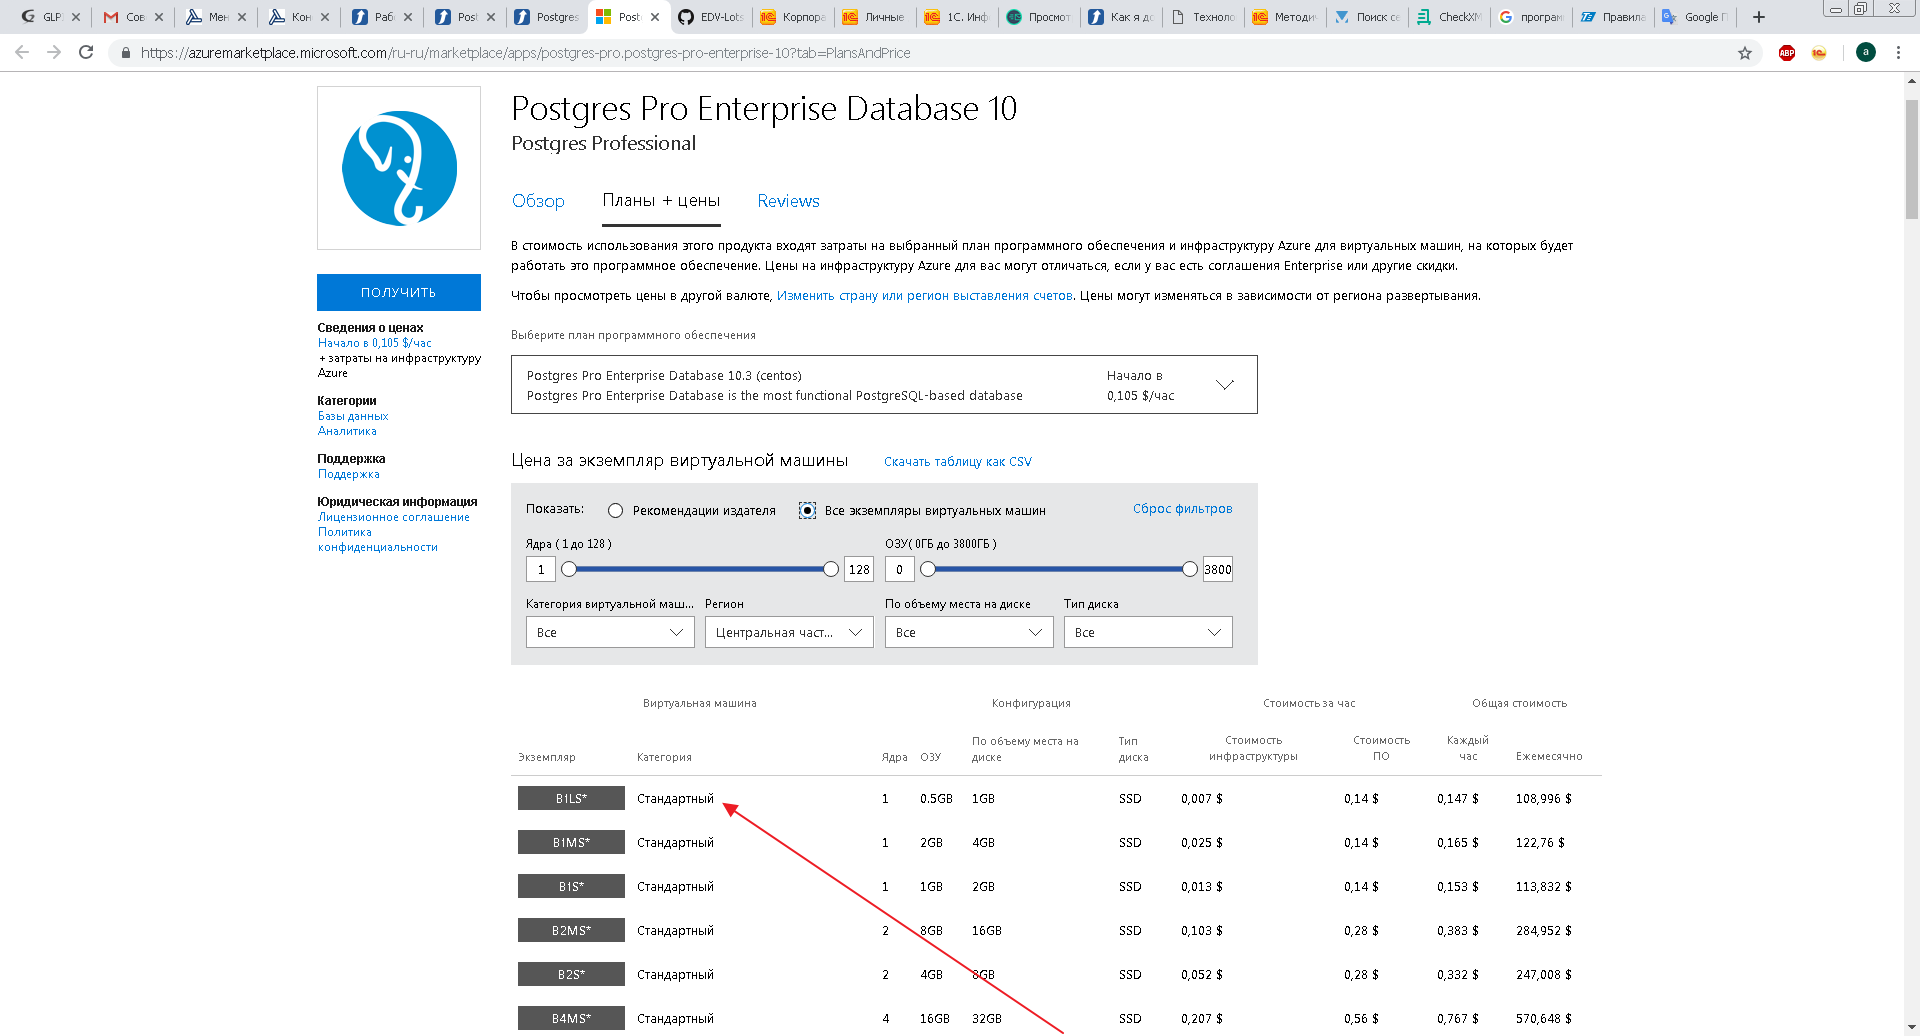Bookmark this page with the star icon

pyautogui.click(x=1745, y=53)
